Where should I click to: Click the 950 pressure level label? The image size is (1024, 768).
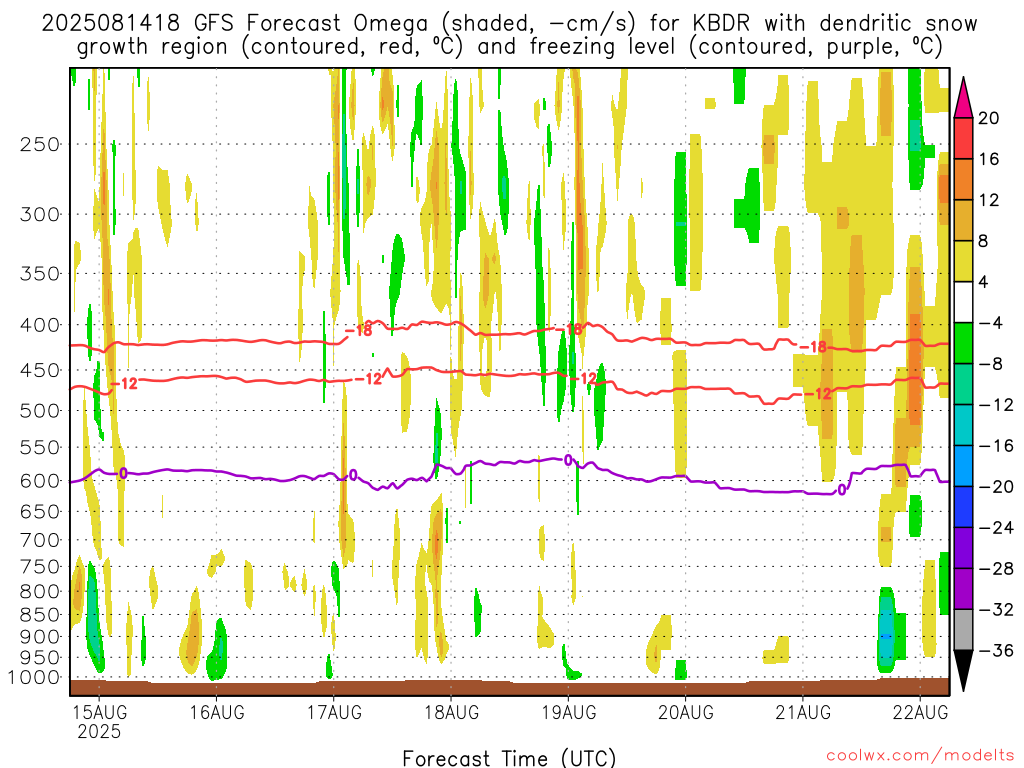click(x=40, y=658)
